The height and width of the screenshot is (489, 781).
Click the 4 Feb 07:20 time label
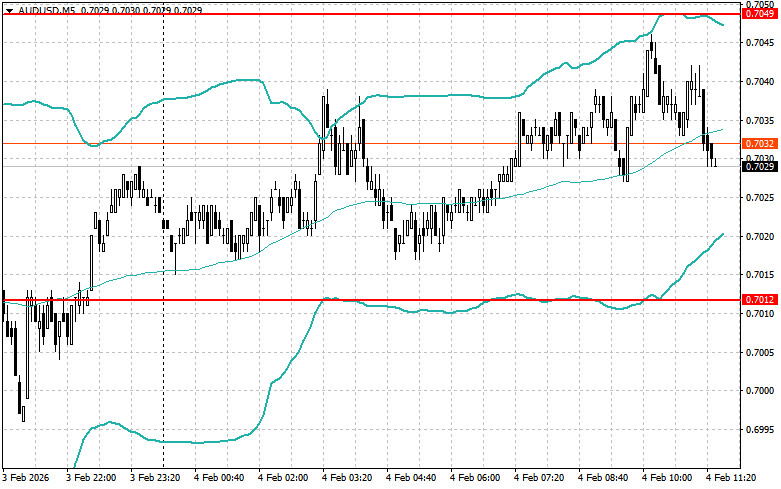(539, 478)
